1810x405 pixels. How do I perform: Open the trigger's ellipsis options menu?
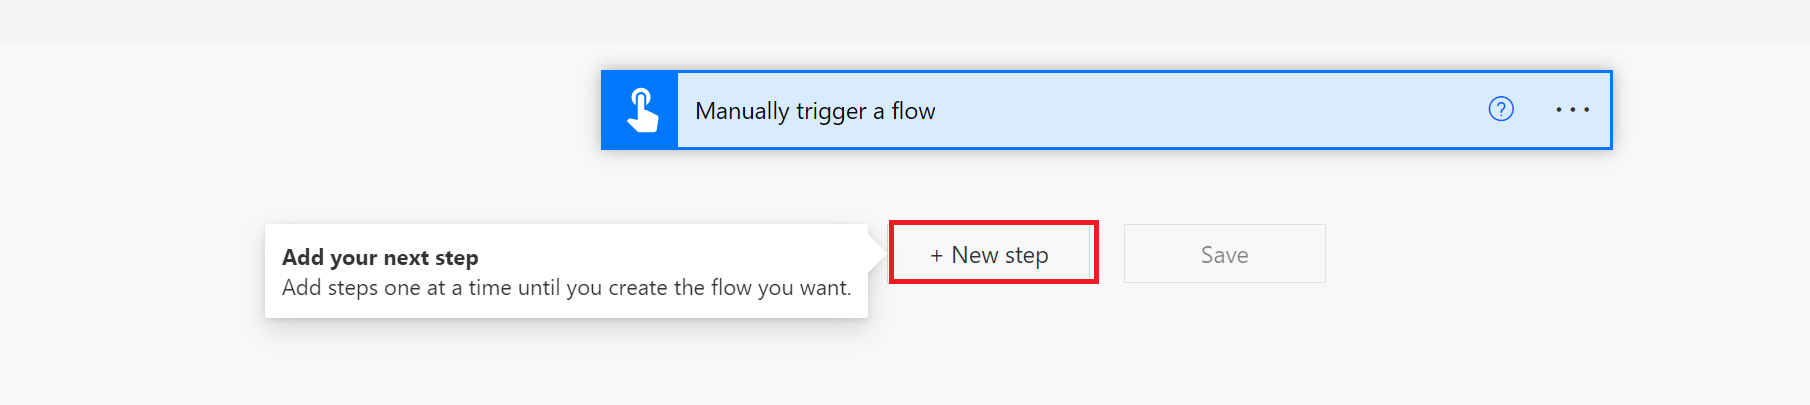[x=1572, y=110]
